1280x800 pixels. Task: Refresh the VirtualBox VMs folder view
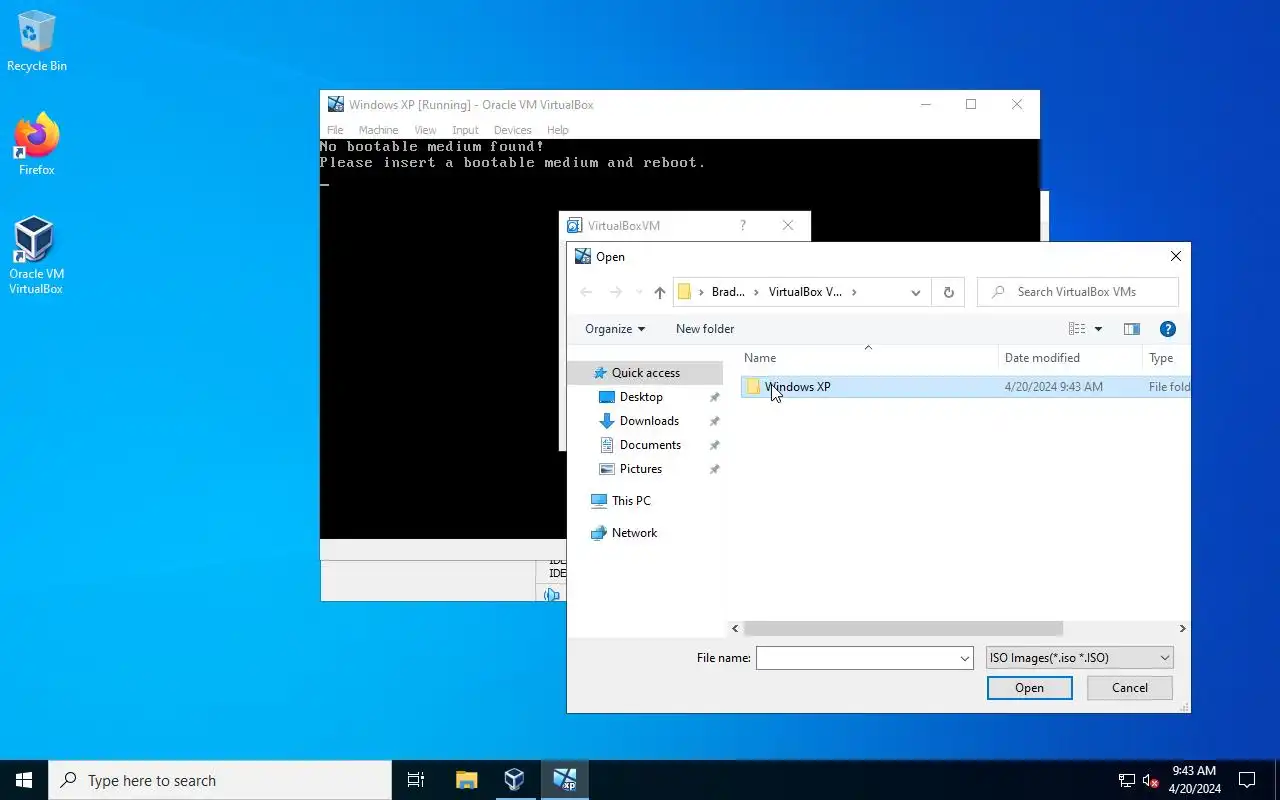click(x=948, y=292)
